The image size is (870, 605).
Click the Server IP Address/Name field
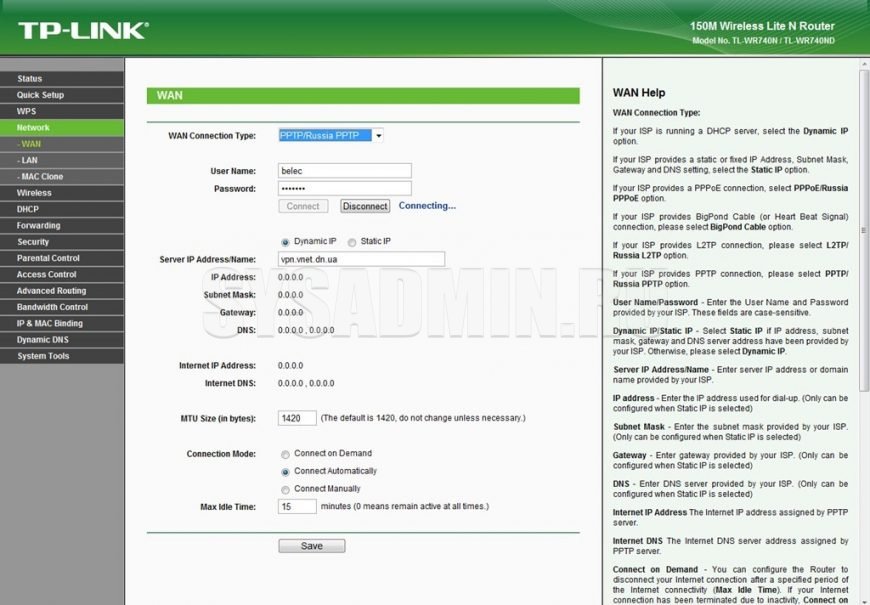point(360,259)
